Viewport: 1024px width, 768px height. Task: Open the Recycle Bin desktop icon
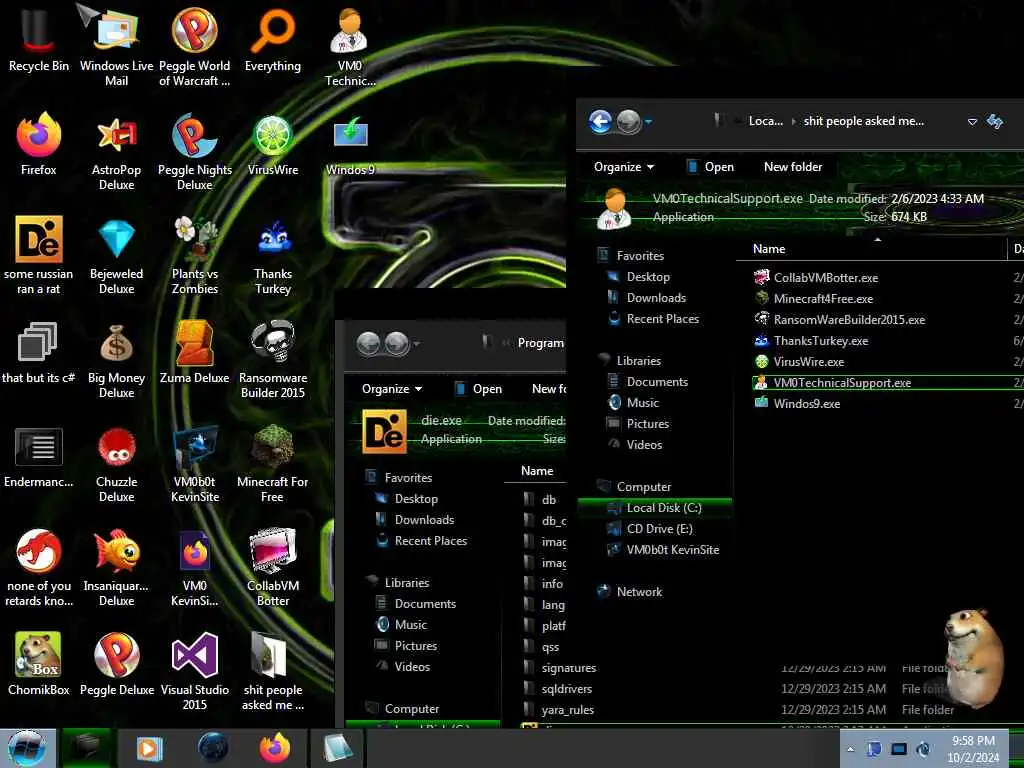(39, 40)
